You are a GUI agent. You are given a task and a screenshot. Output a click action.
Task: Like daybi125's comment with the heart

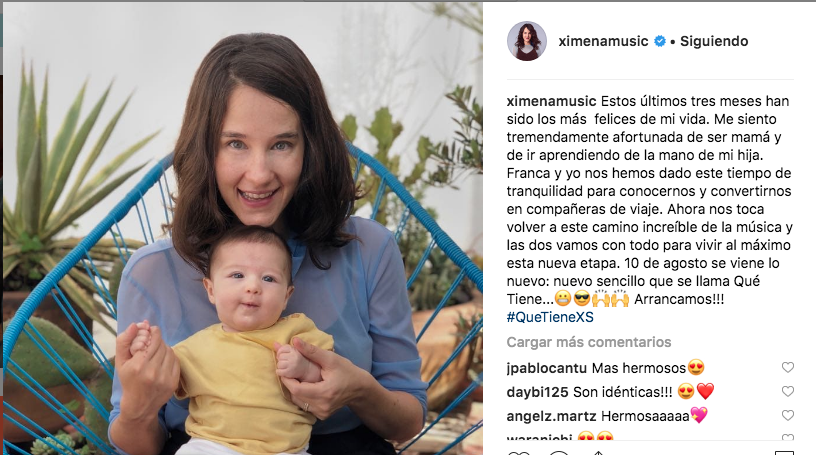click(787, 391)
